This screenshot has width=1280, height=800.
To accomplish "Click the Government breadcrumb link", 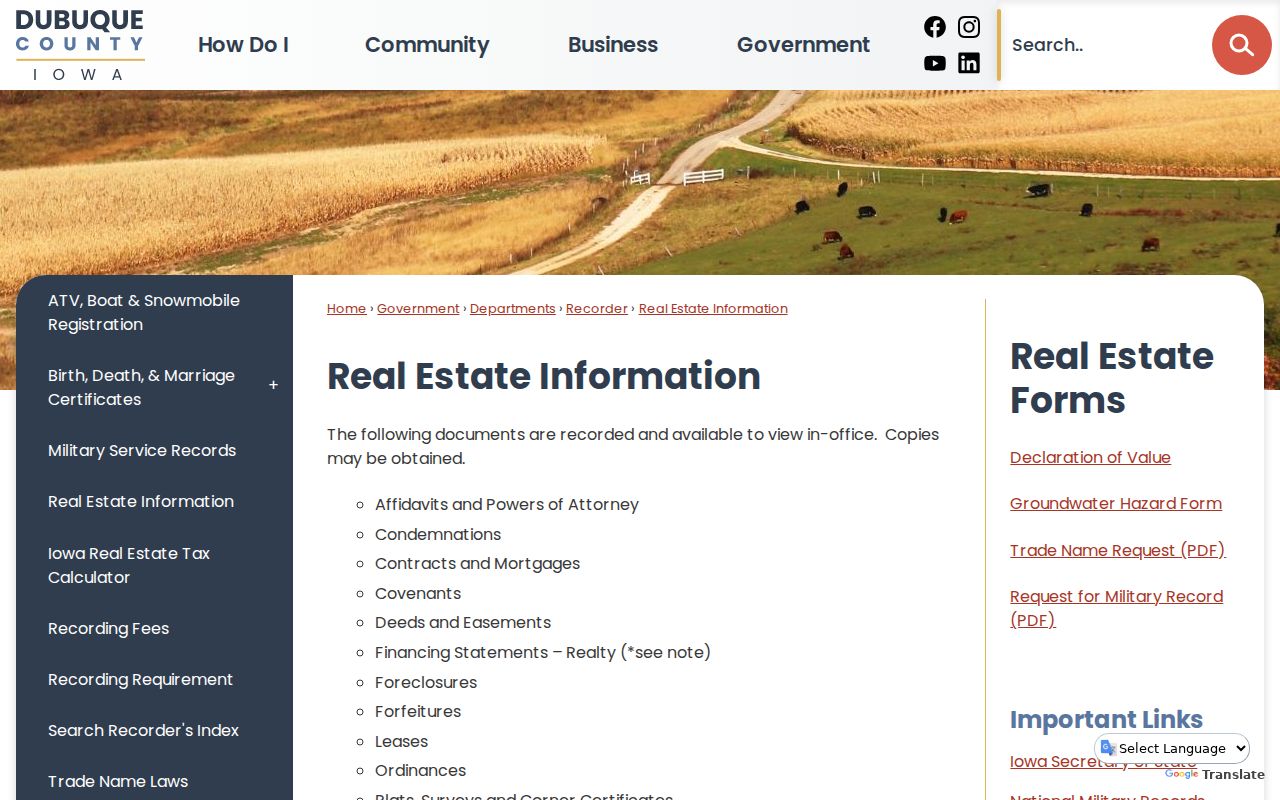I will [418, 309].
